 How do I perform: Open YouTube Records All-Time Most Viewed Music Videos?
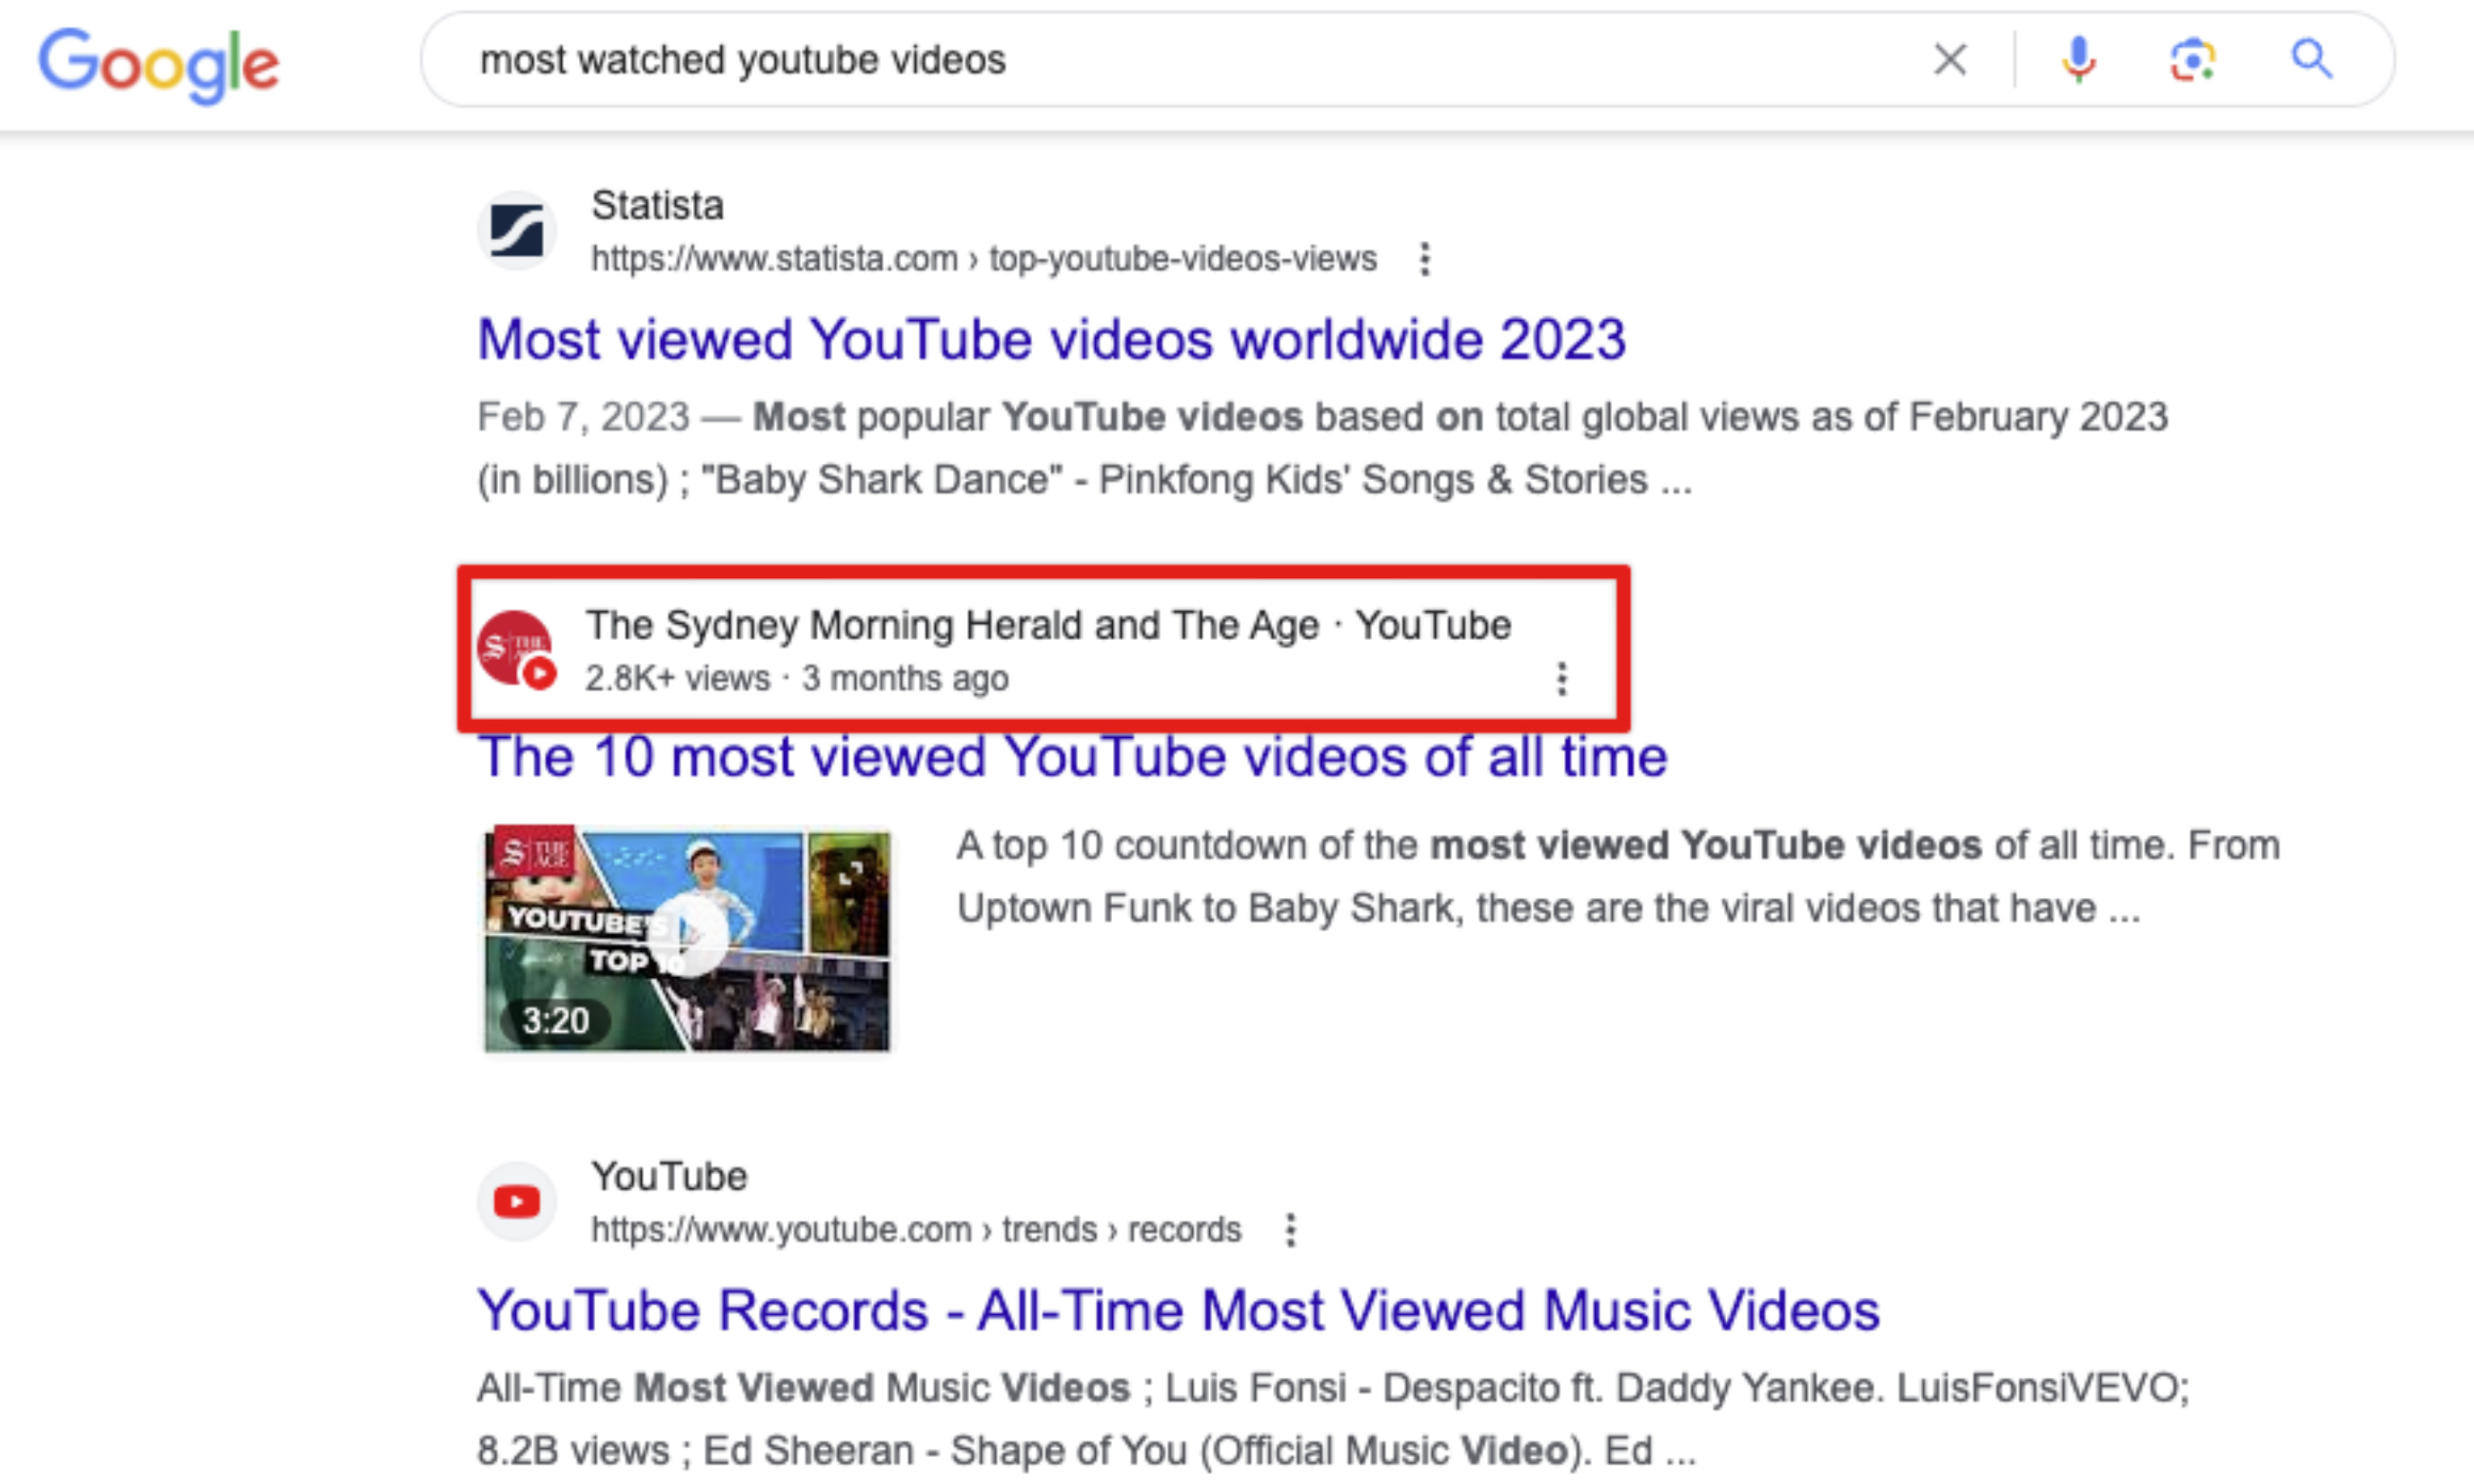[1177, 1310]
